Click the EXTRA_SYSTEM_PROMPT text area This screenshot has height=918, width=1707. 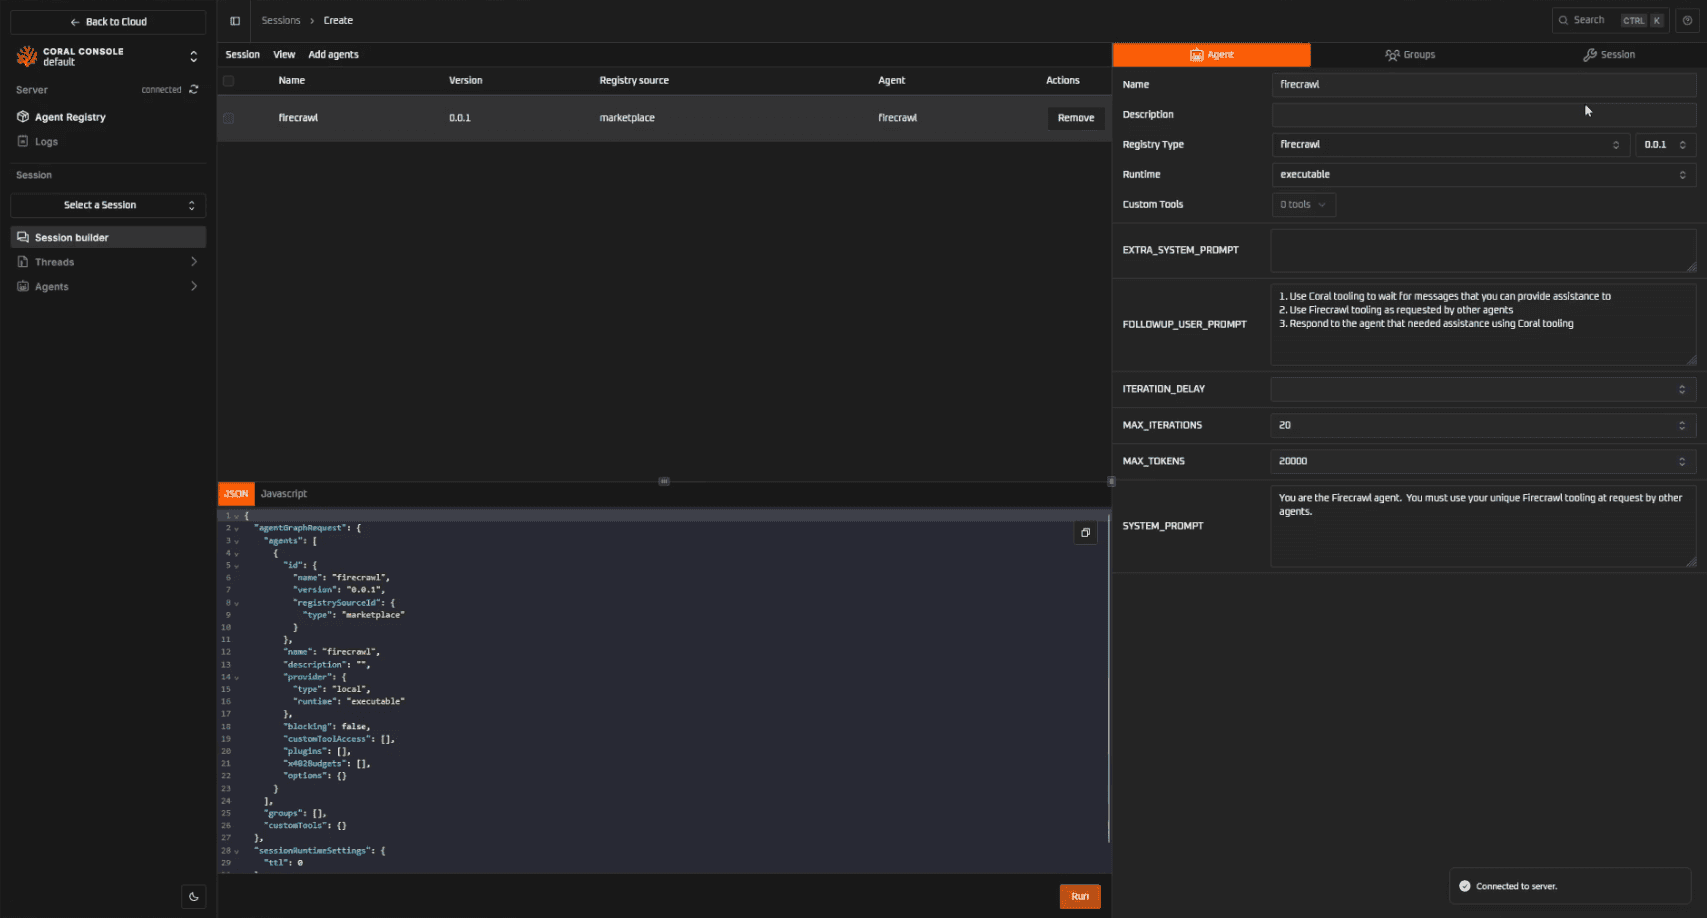(1484, 250)
